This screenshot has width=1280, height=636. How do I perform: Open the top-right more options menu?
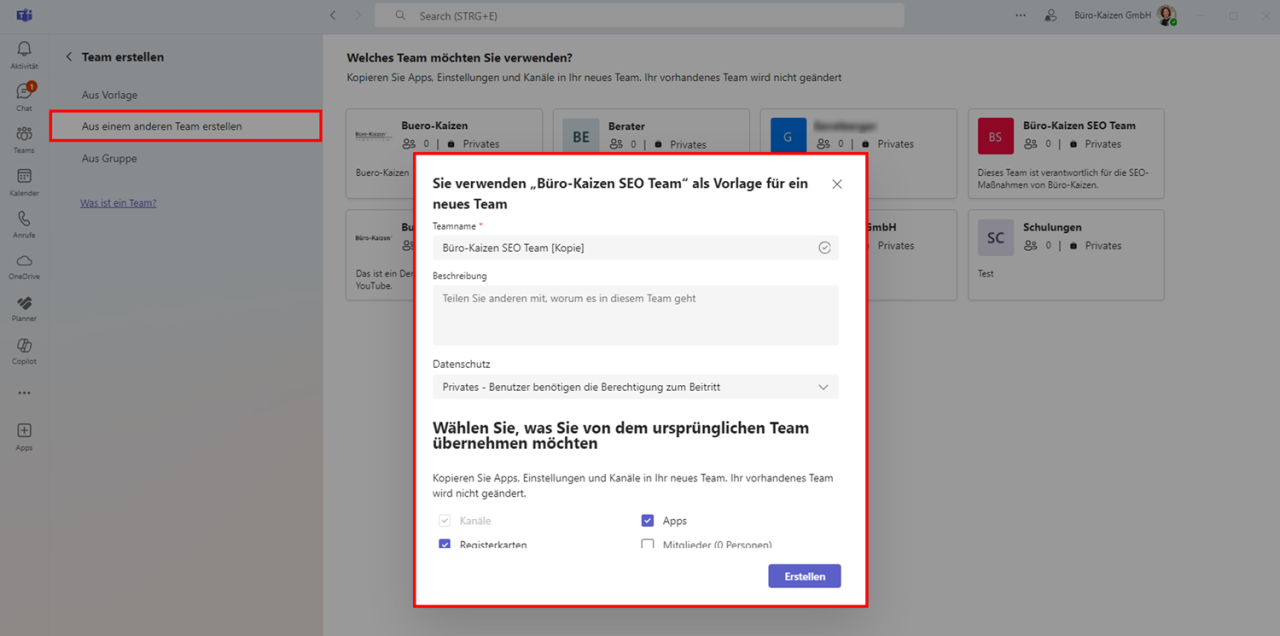click(x=1020, y=15)
